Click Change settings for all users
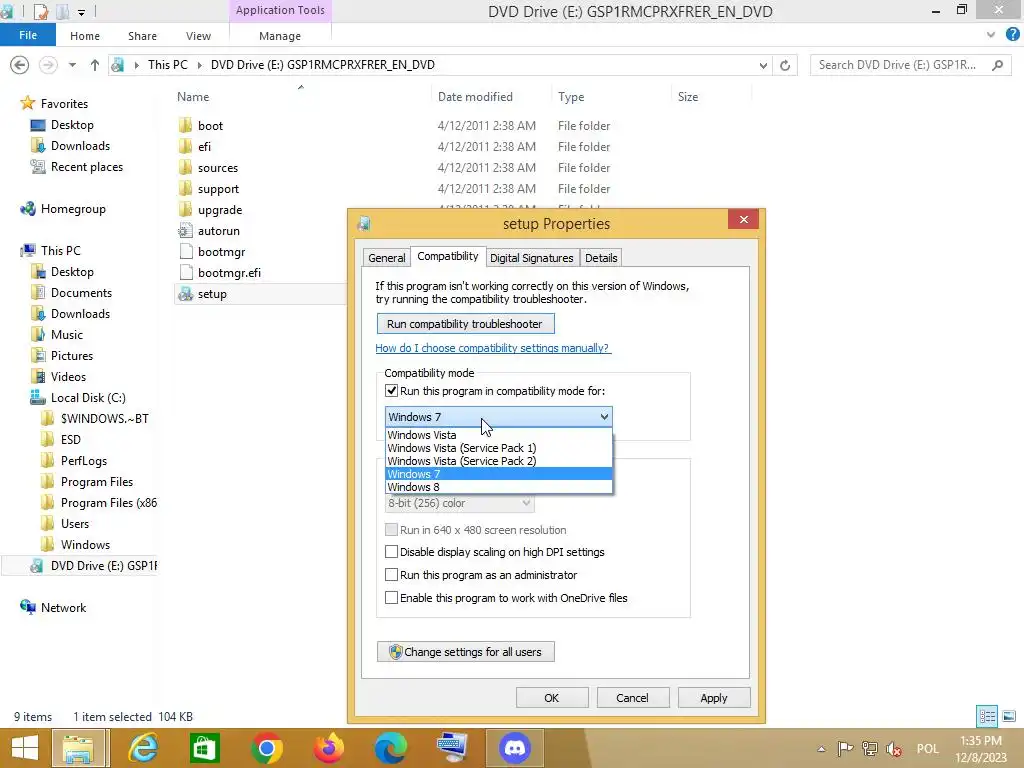1024x768 pixels. [x=465, y=652]
